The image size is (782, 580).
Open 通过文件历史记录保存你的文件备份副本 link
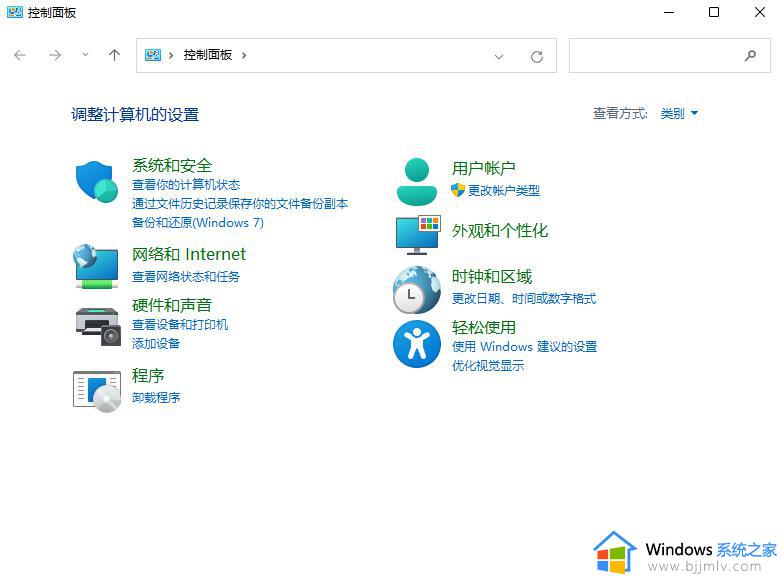tap(240, 203)
